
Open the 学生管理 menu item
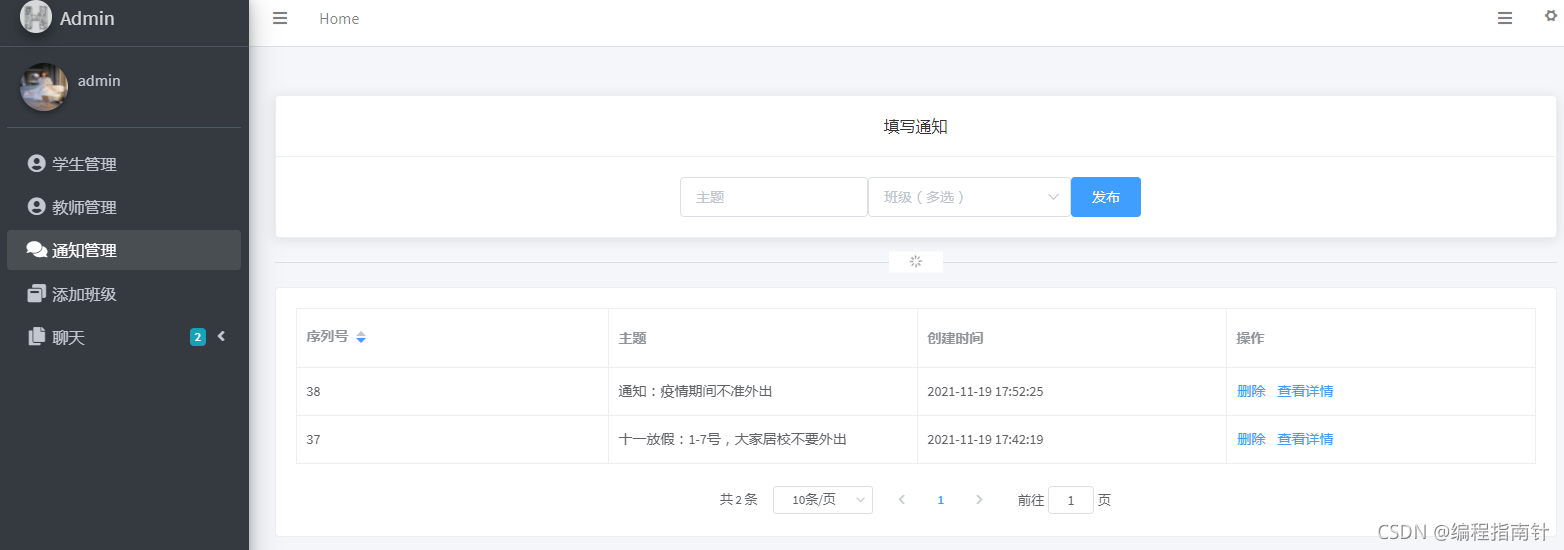point(124,164)
